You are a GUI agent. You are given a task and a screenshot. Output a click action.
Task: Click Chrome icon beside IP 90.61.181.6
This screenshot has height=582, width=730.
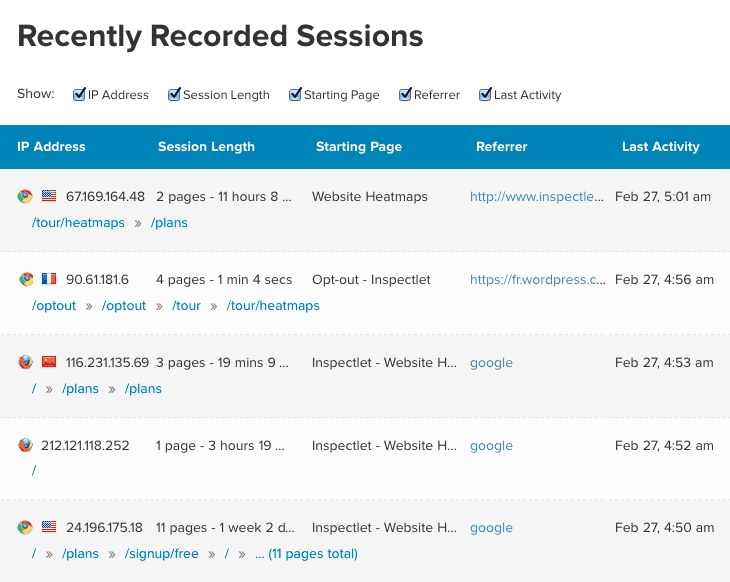(x=25, y=280)
